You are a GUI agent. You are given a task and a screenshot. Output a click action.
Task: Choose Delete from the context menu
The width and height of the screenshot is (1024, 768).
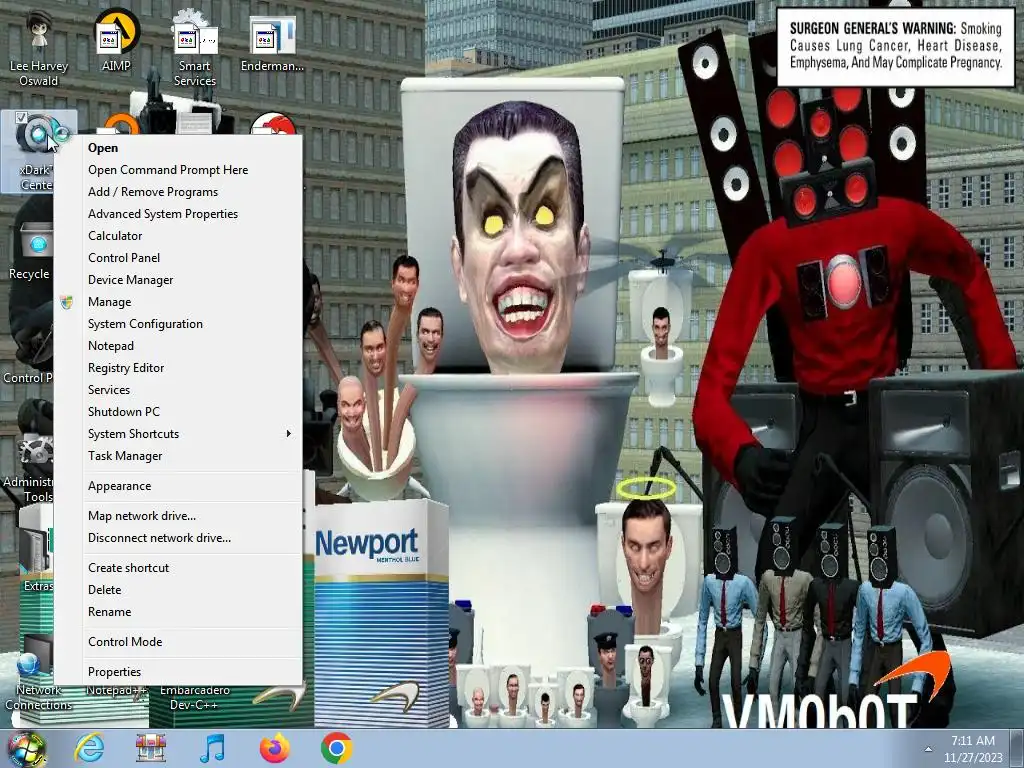point(178,590)
